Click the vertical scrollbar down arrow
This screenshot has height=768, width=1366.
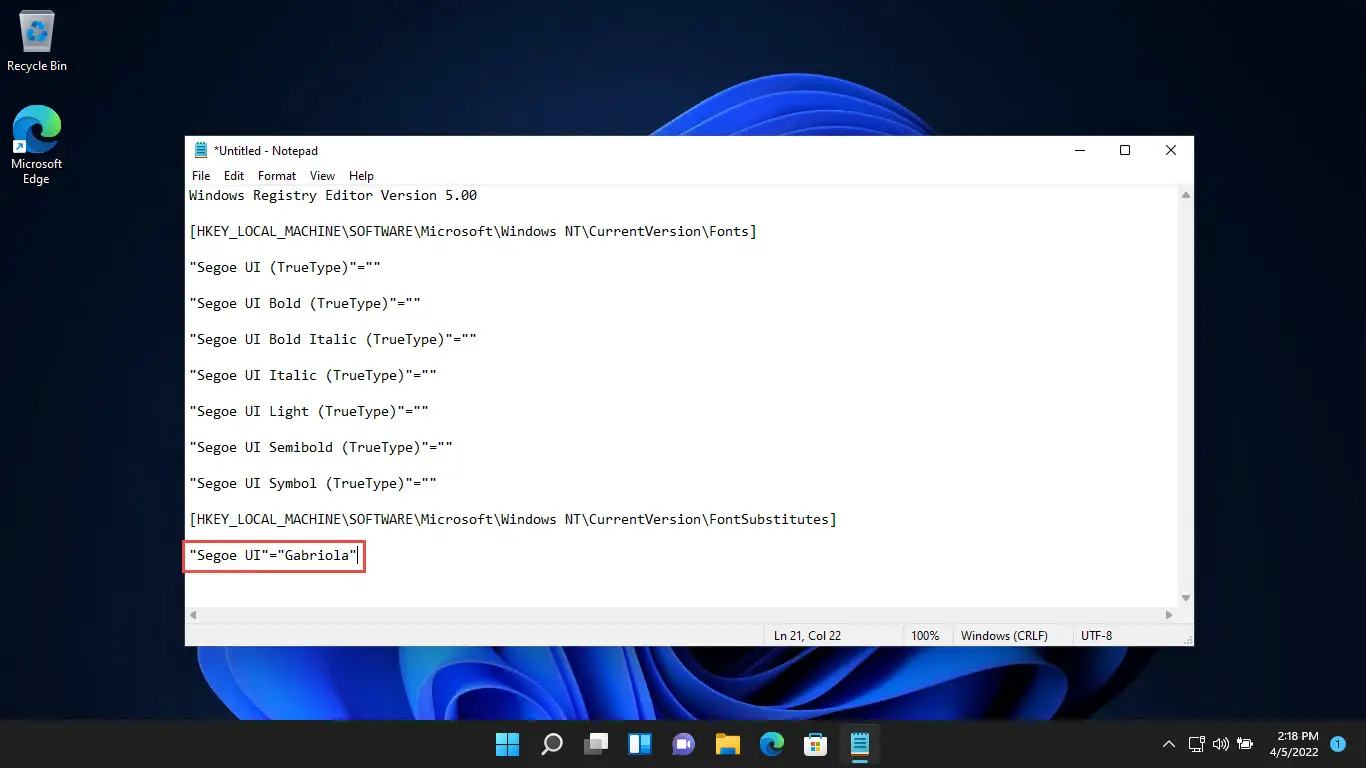tap(1185, 598)
